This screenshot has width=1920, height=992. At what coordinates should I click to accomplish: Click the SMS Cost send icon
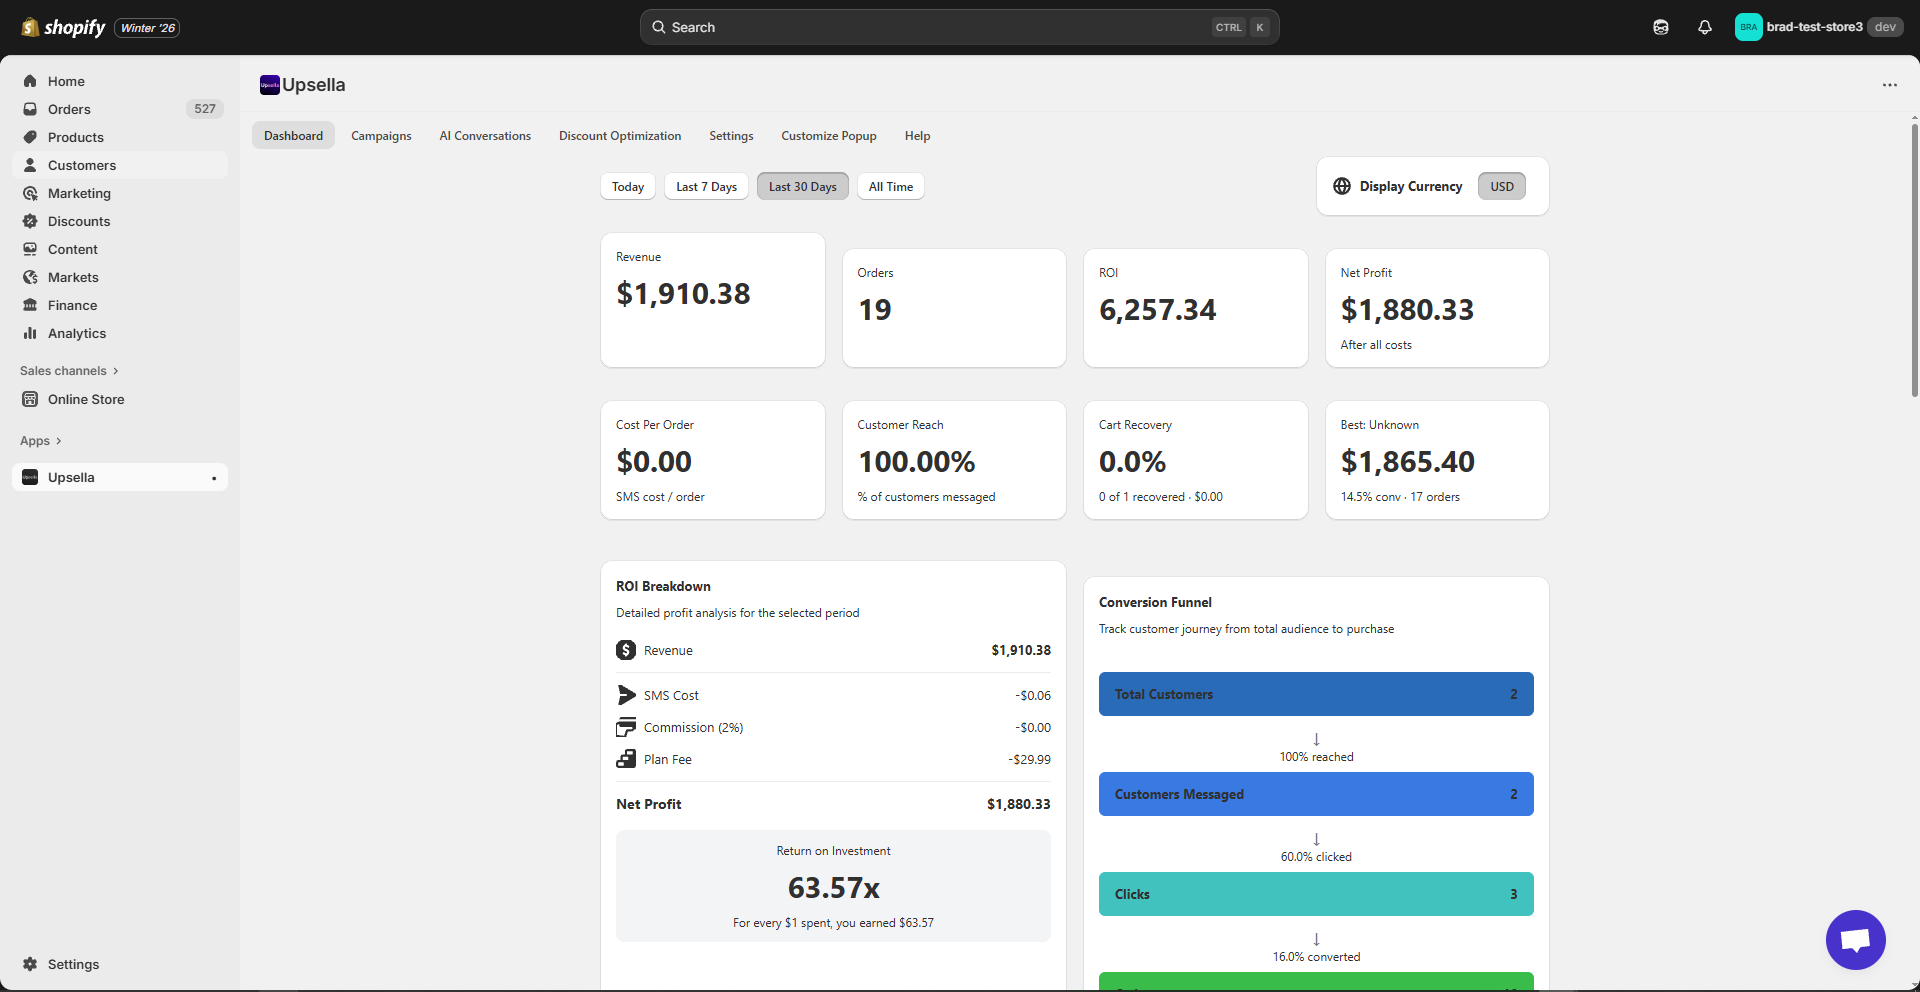click(626, 695)
